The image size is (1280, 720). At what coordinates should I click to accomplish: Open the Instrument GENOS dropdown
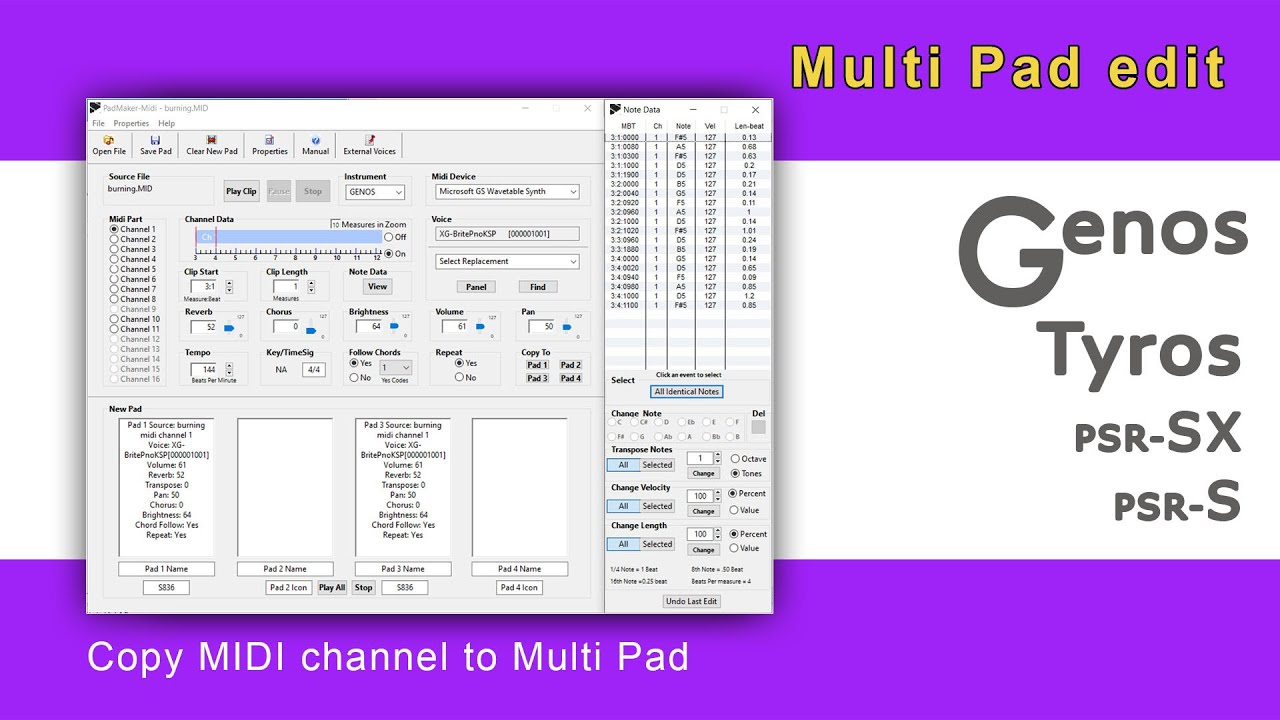pos(375,192)
